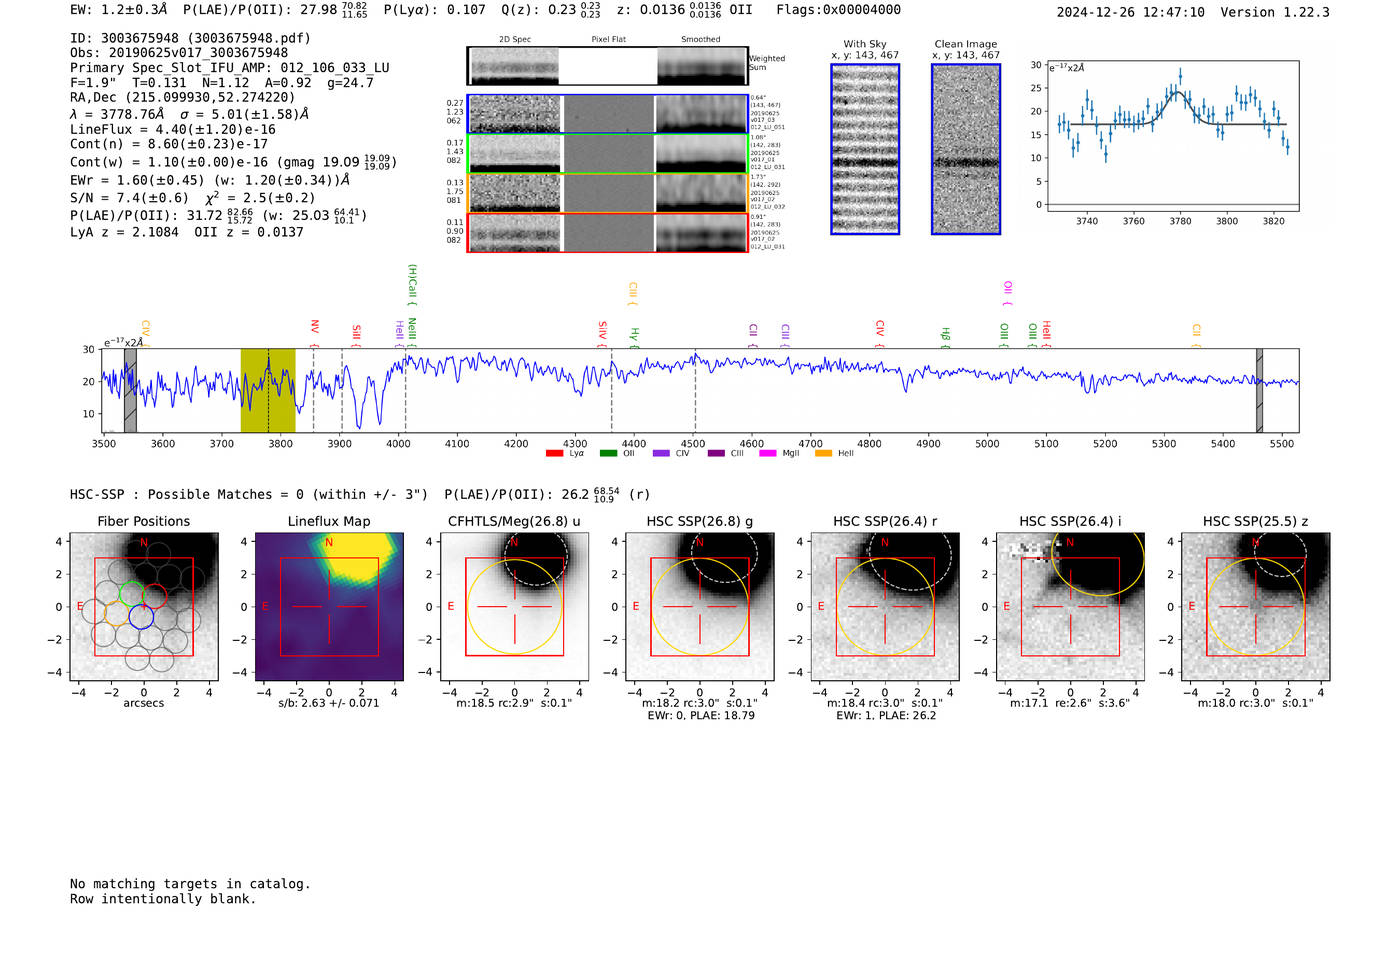Click the blue circled fiber in Fiber Positions
The height and width of the screenshot is (953, 1400).
(141, 616)
